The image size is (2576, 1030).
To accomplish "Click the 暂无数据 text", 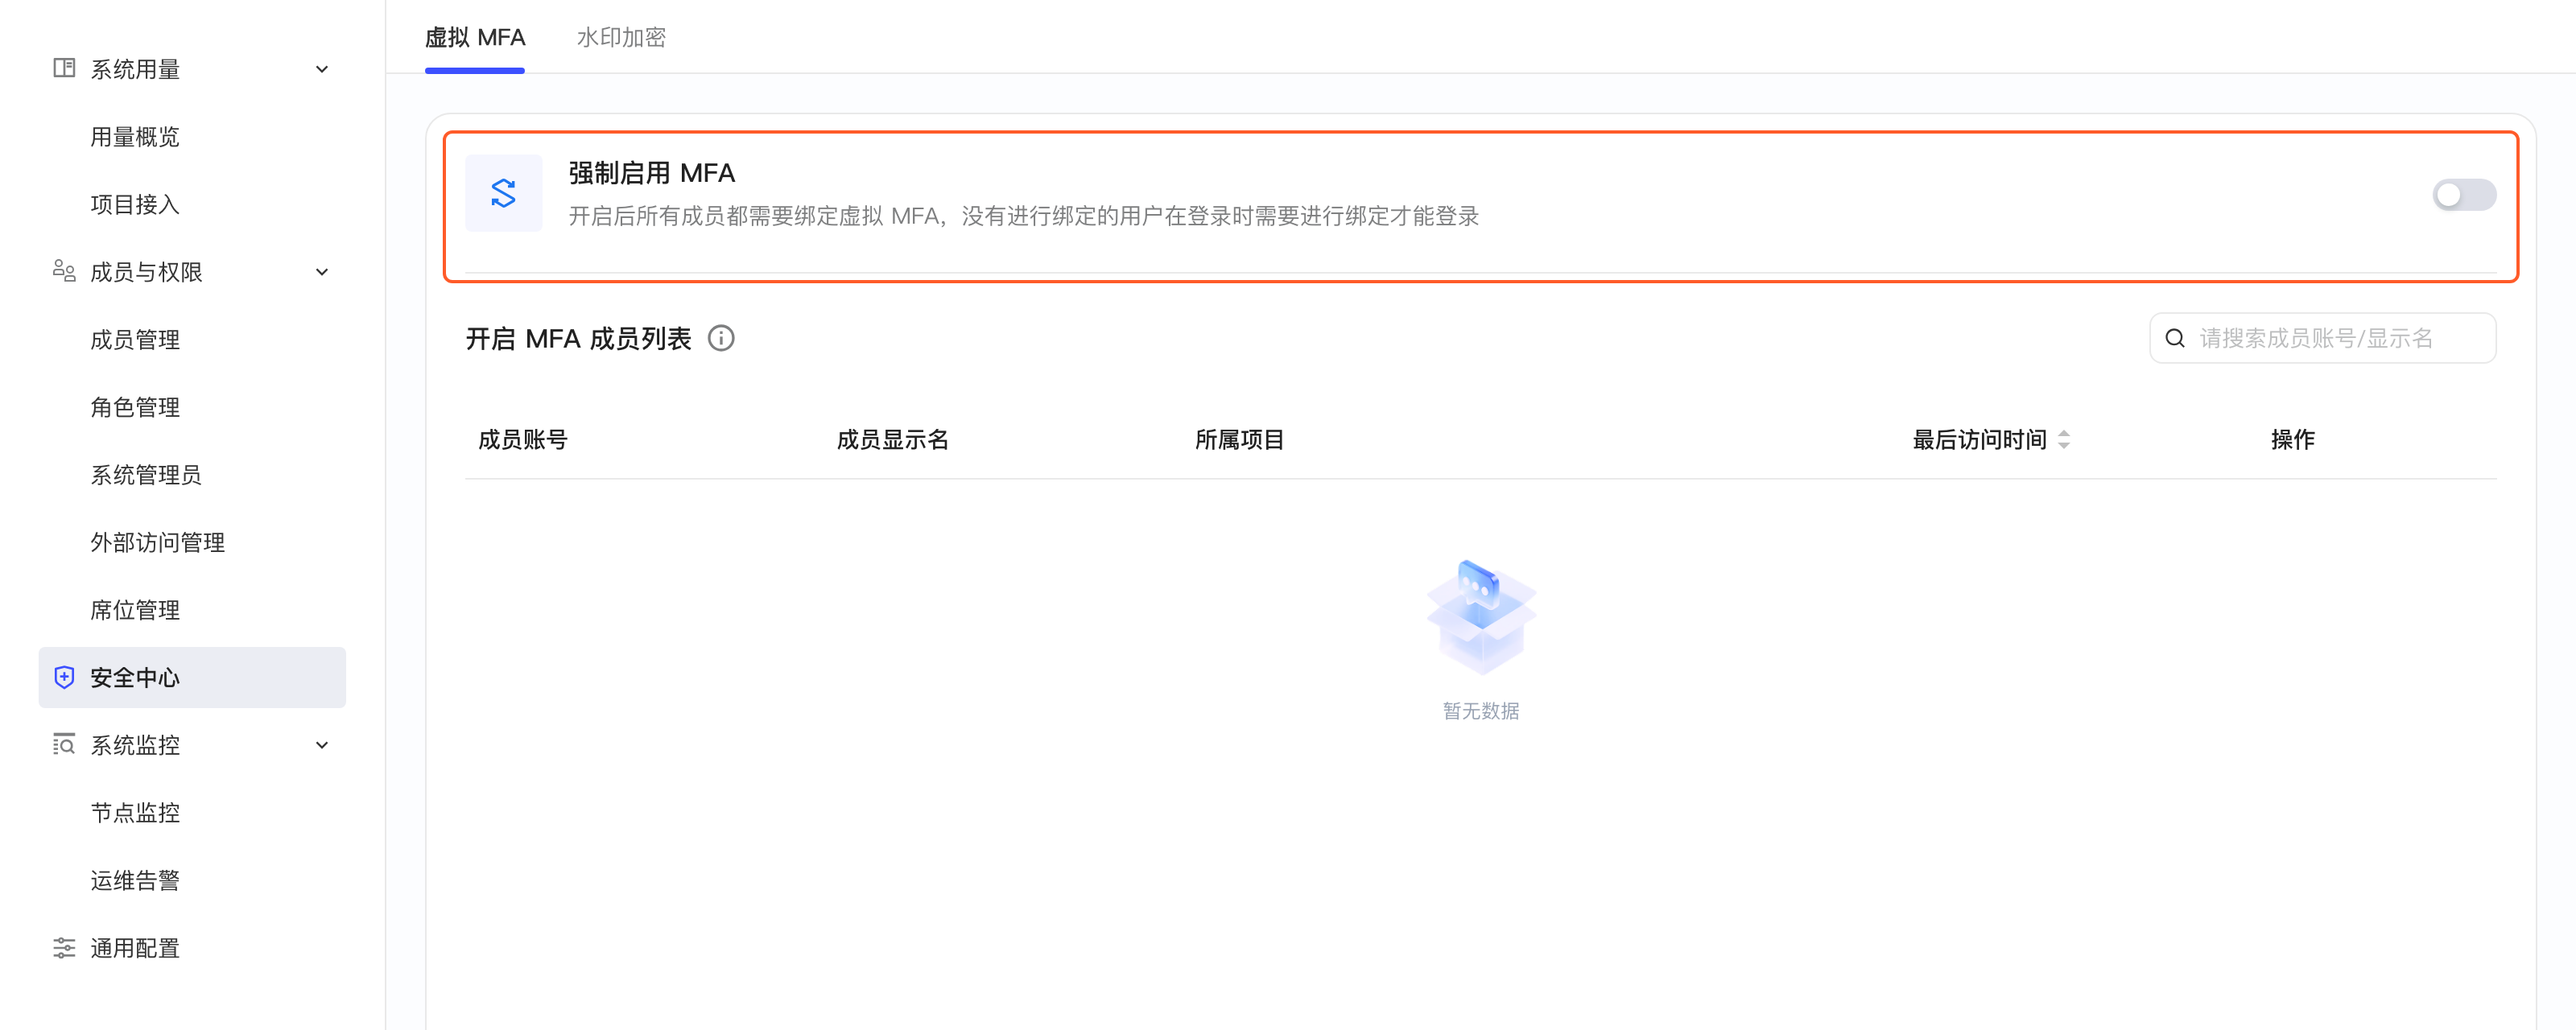I will pos(1481,711).
